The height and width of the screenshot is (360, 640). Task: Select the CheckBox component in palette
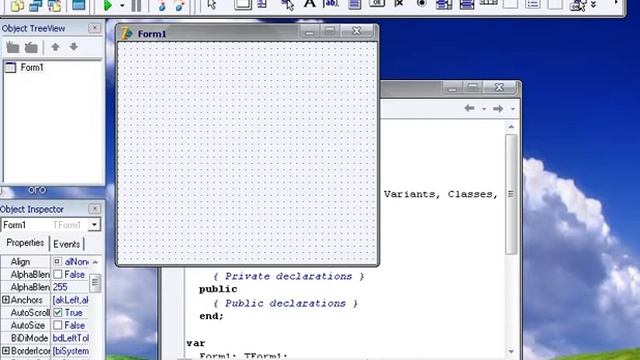pyautogui.click(x=399, y=4)
